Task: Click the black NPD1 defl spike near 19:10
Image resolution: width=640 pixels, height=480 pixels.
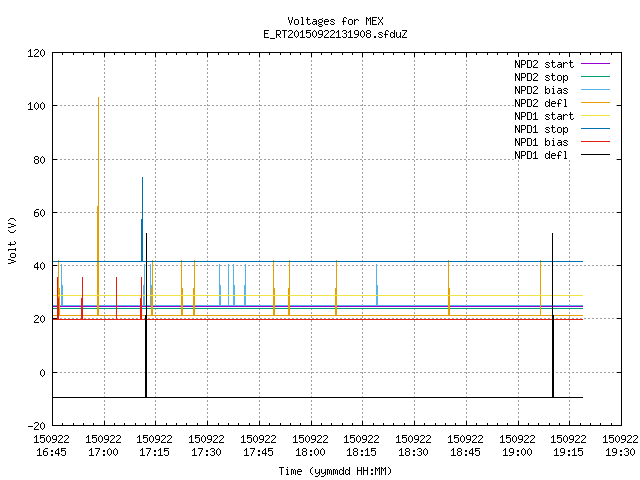Action: [x=553, y=315]
